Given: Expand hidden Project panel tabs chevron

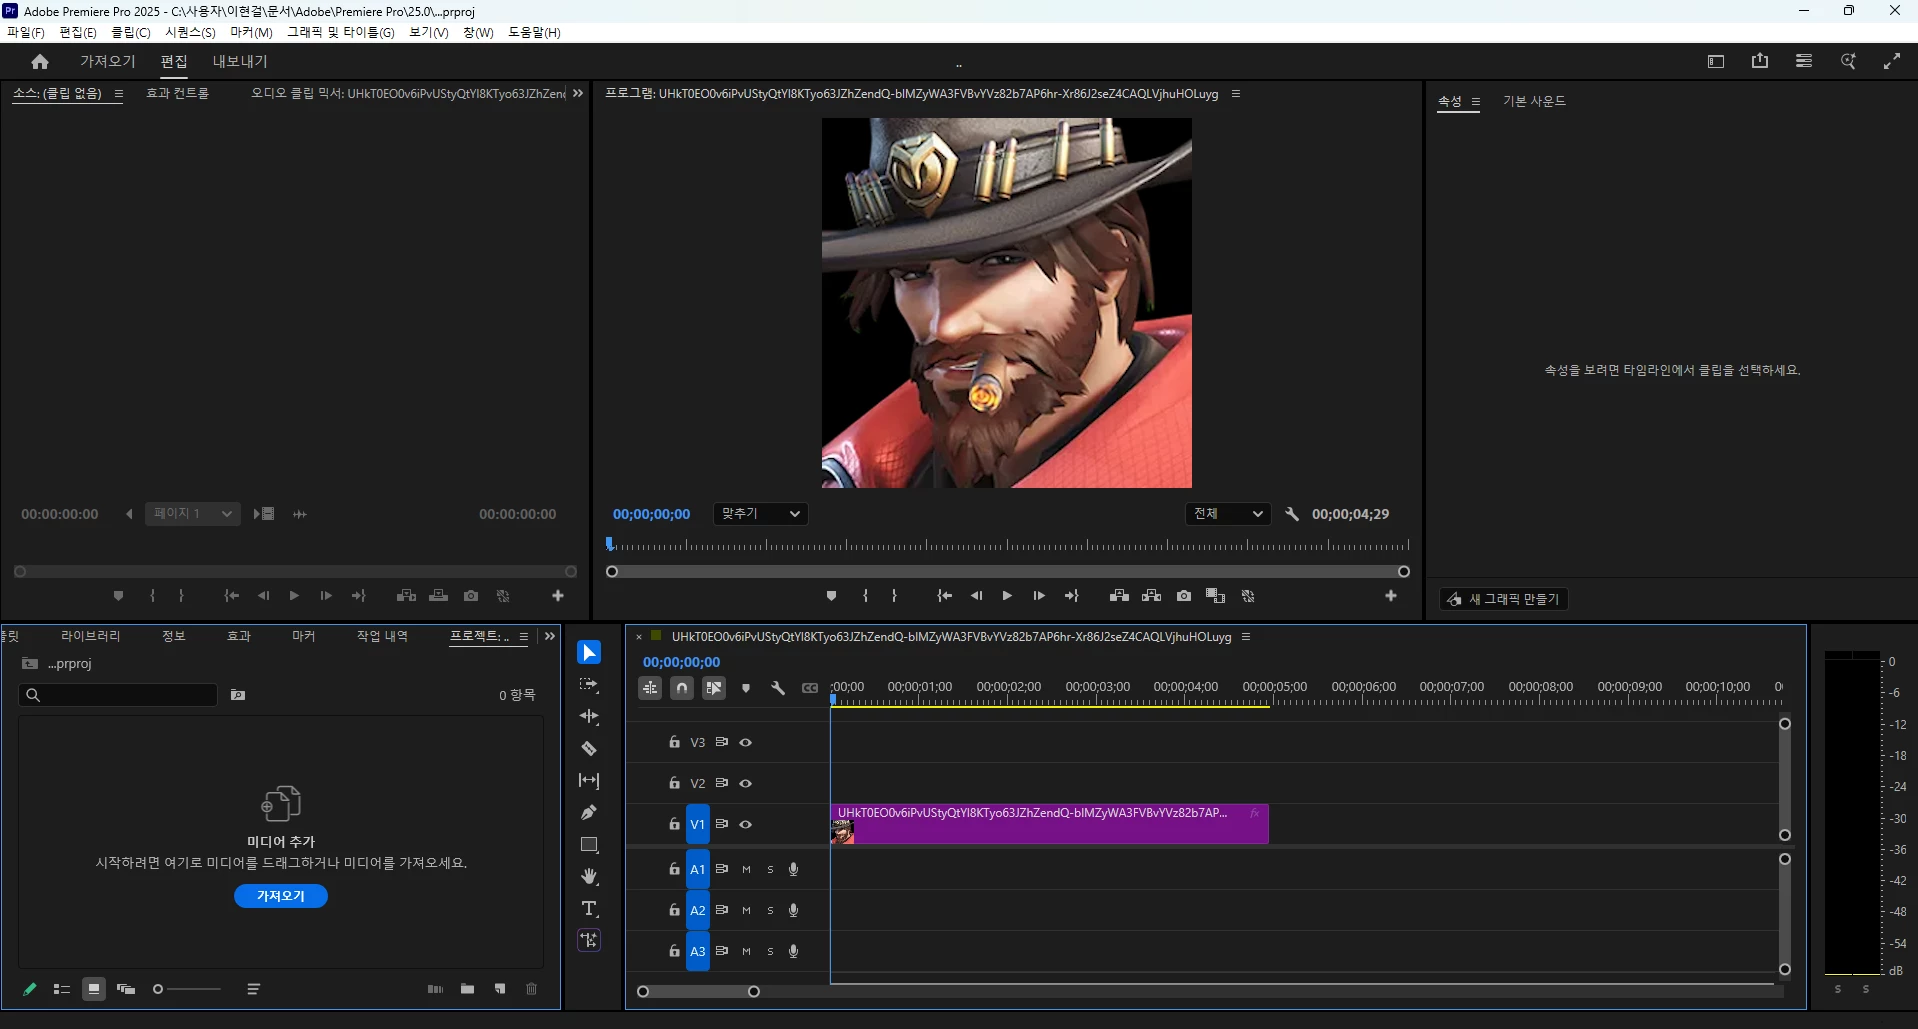Looking at the screenshot, I should [549, 637].
